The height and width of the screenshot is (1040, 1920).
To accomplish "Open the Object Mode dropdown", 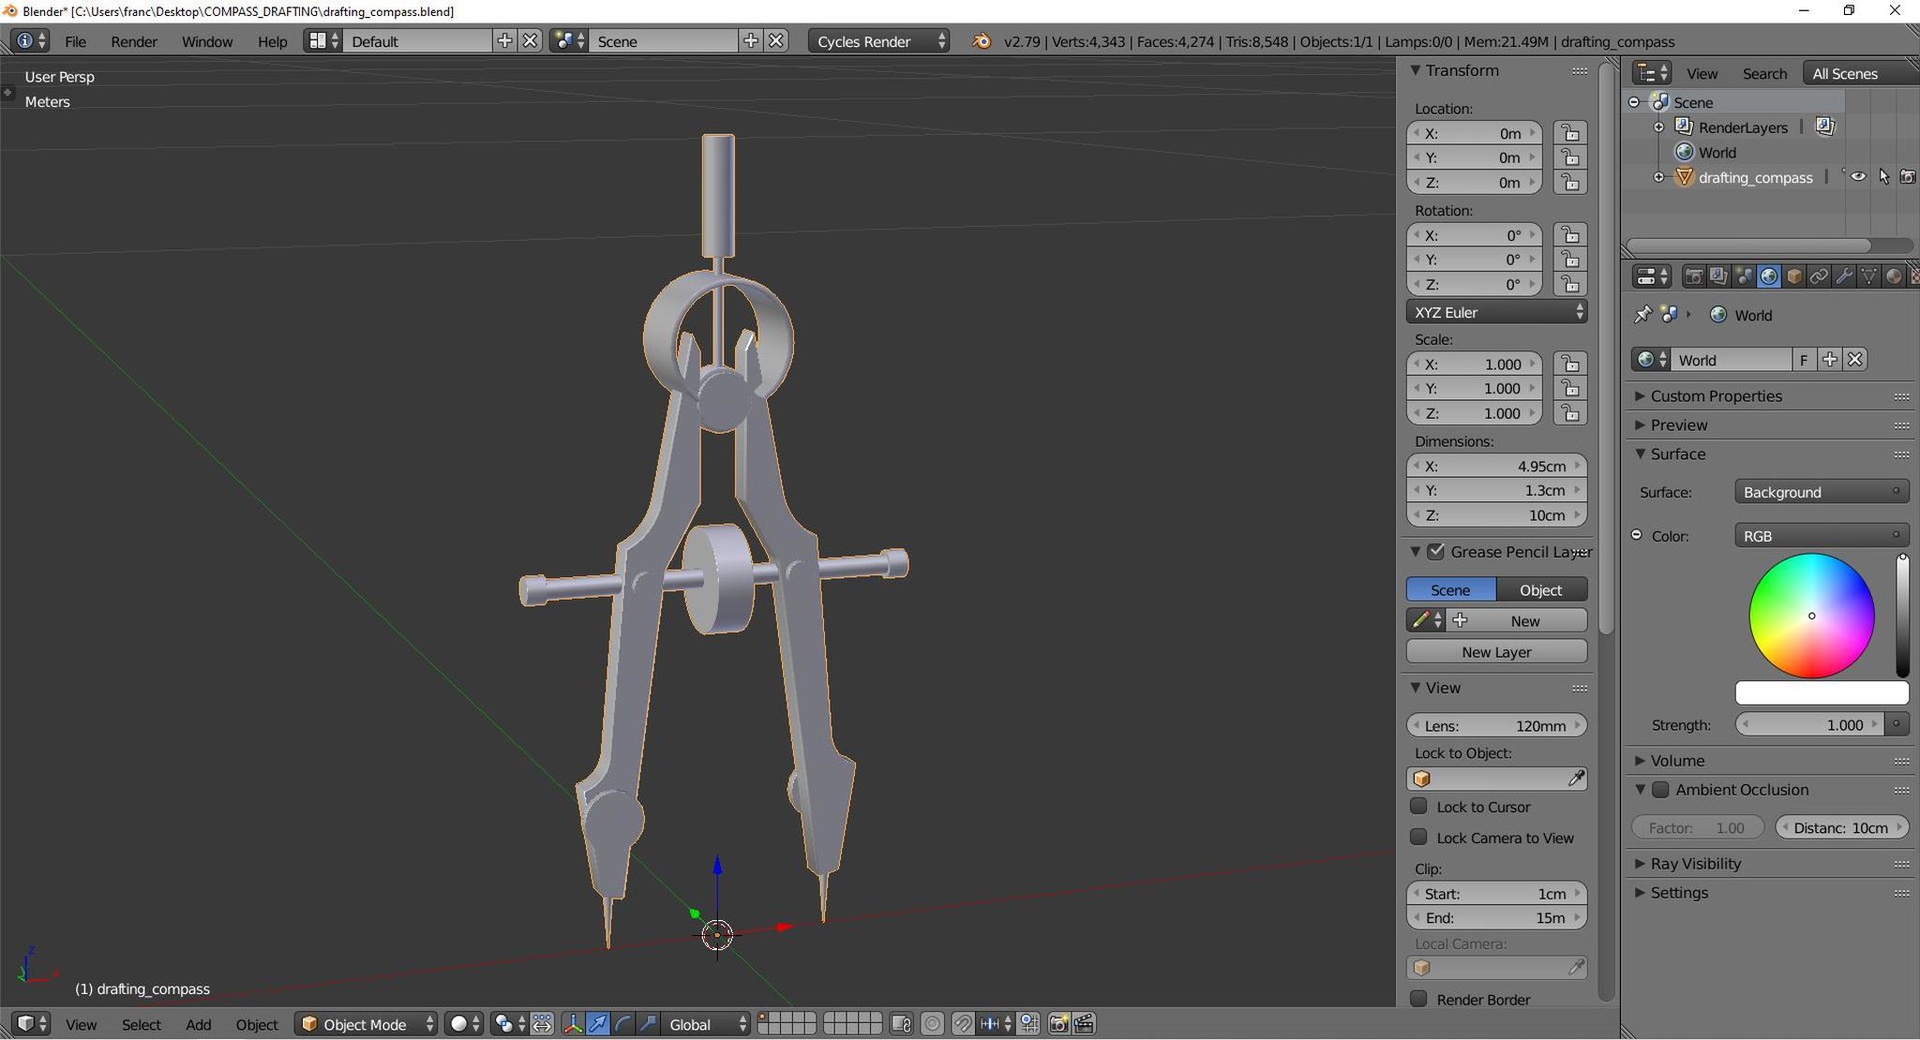I will point(365,1024).
